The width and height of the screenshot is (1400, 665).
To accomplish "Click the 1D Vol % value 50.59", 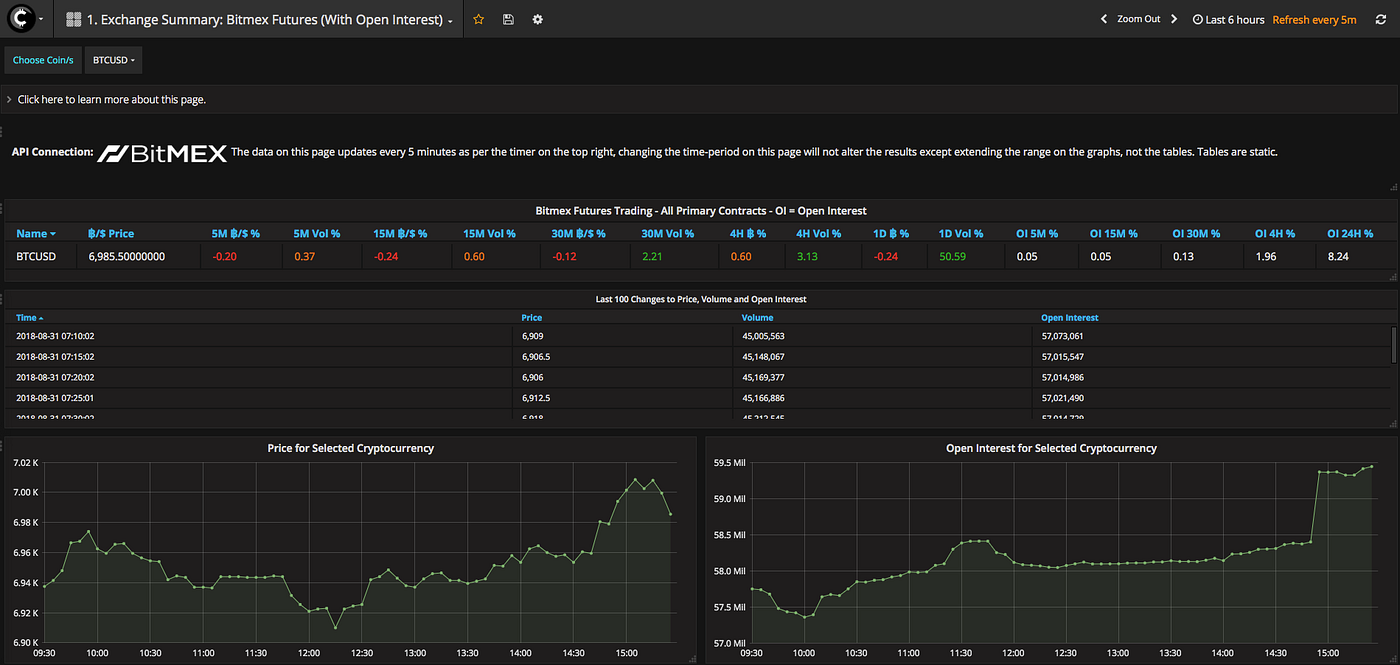I will tap(952, 256).
